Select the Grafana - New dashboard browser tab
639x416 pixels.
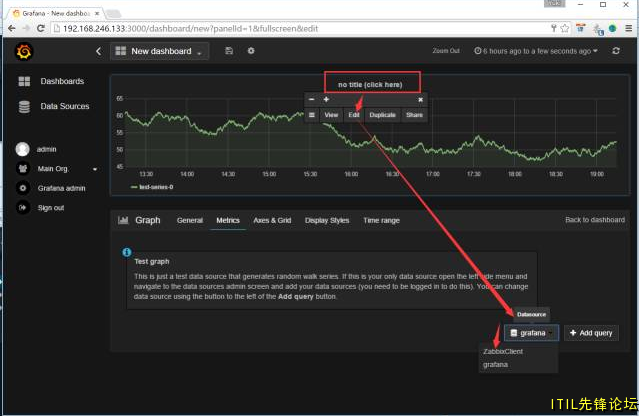coord(56,13)
